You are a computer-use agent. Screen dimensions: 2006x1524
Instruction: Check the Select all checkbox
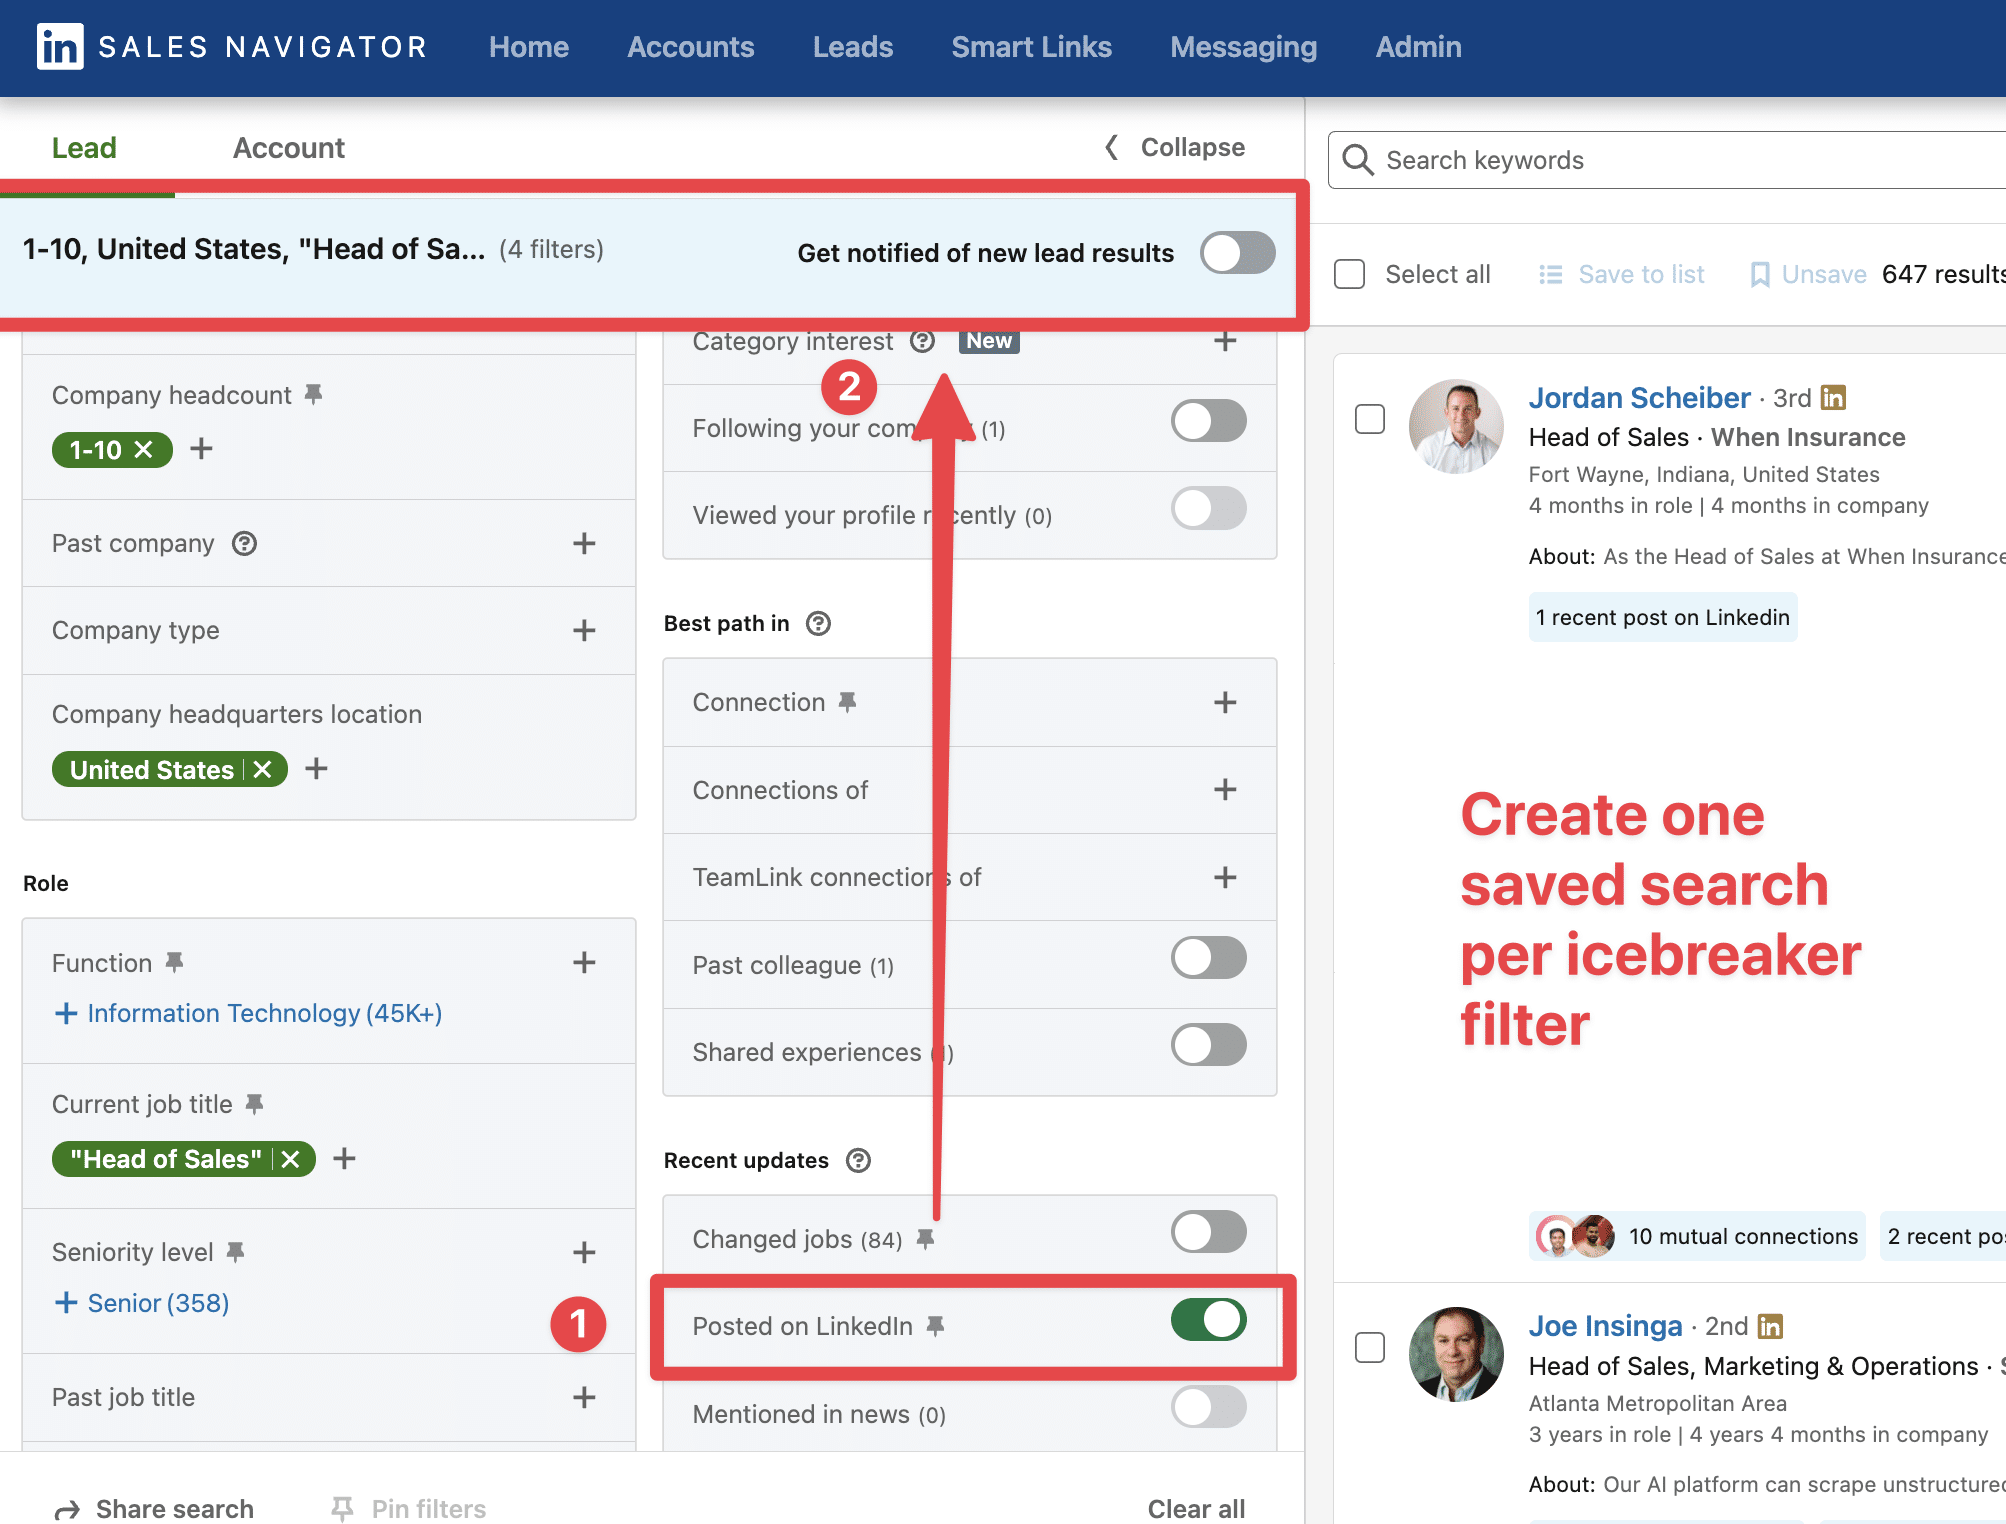point(1349,274)
